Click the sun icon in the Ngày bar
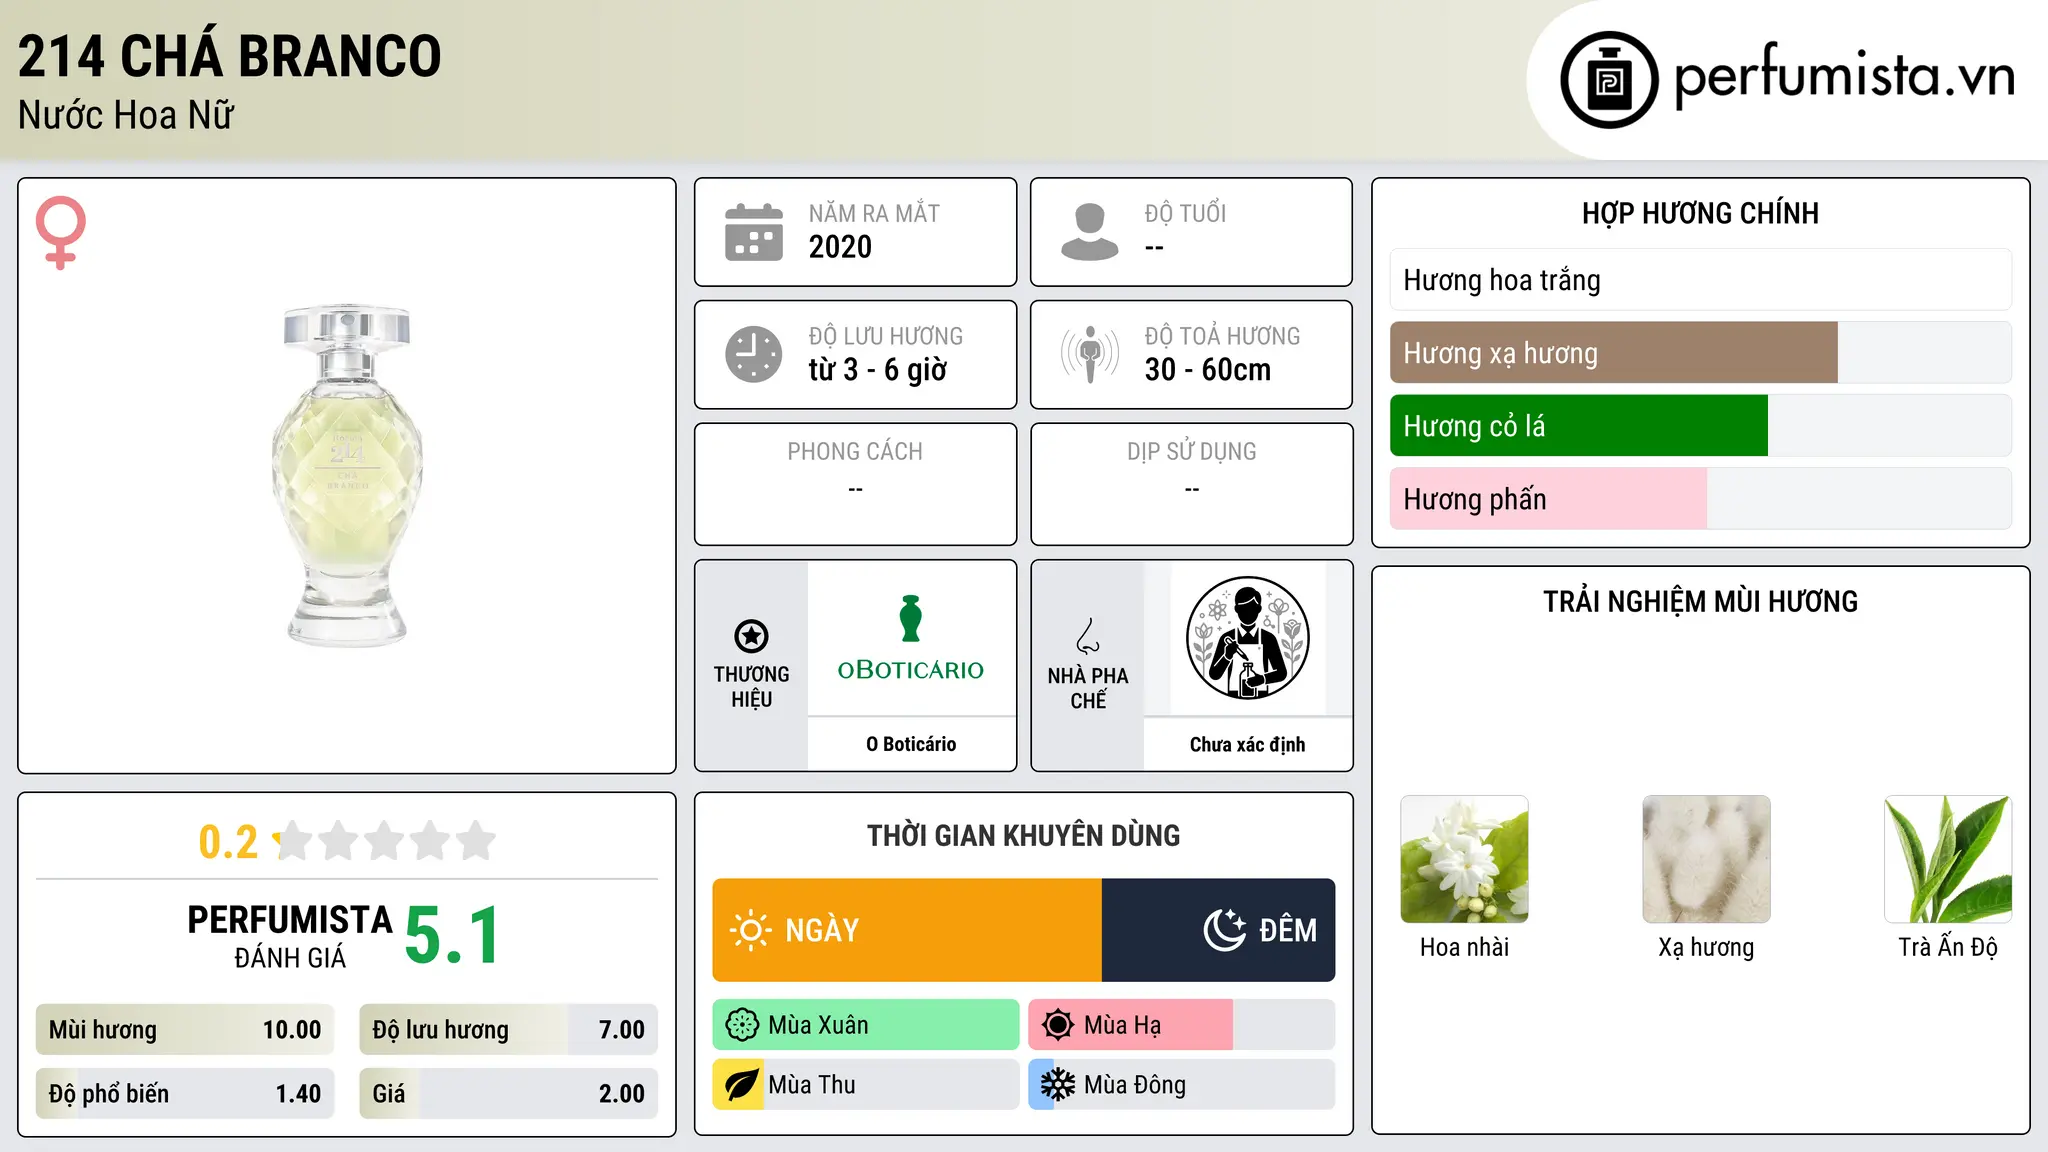 (750, 930)
